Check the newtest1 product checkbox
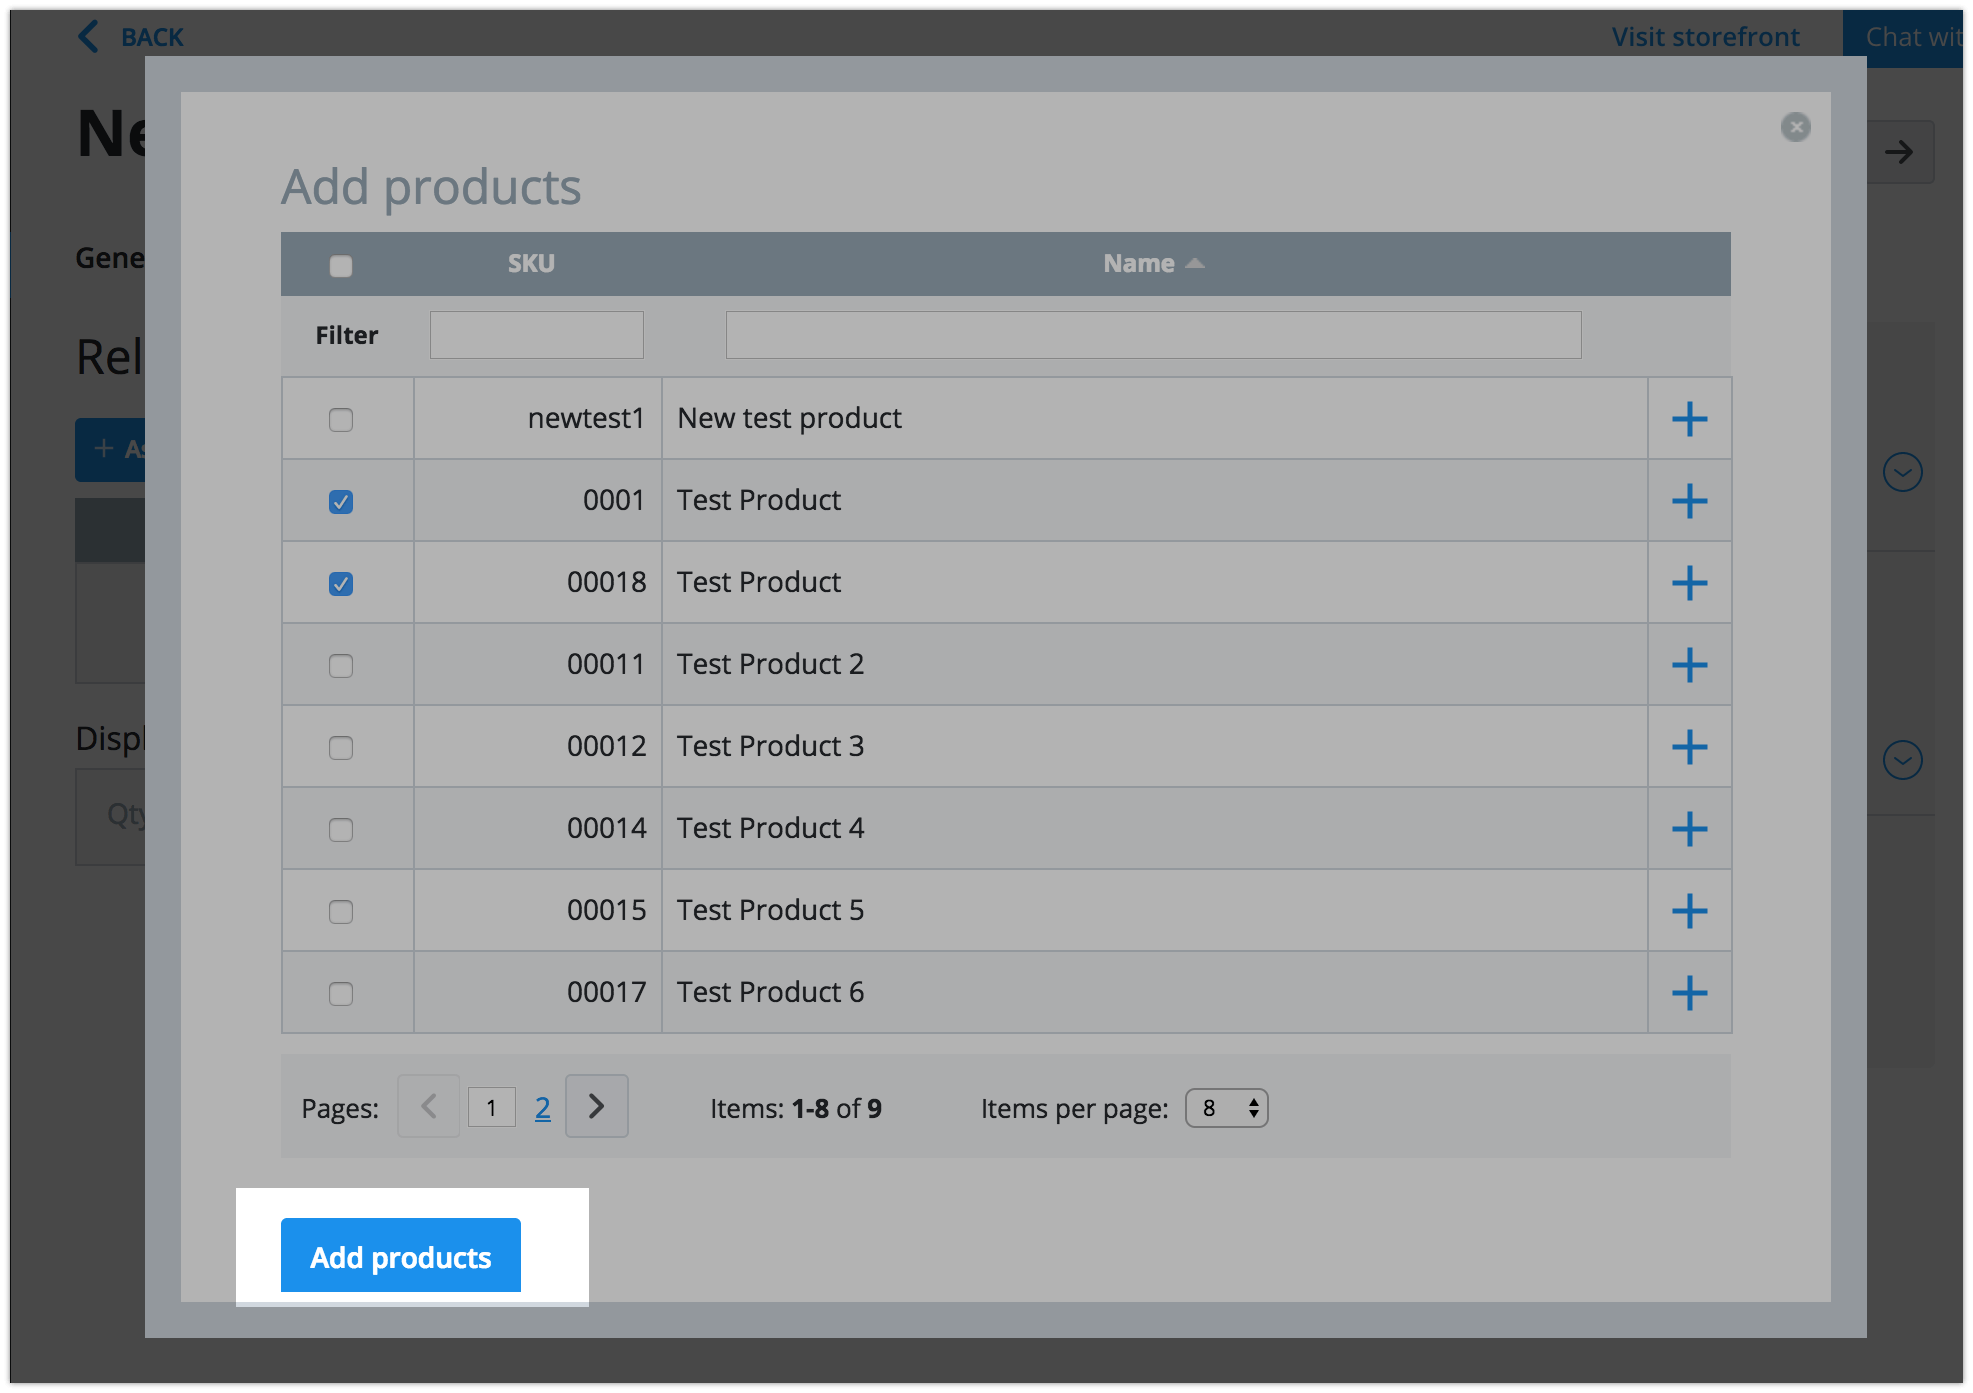Screen dimensions: 1973x1393 click(341, 420)
